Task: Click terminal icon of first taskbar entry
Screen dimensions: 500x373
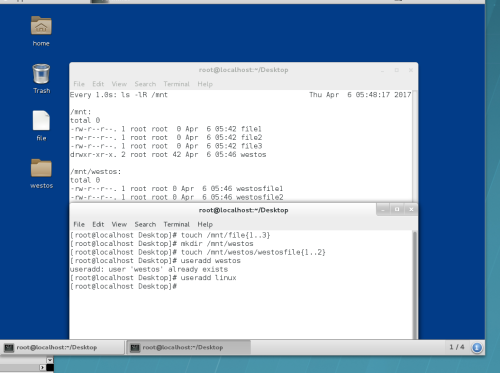Action: point(9,348)
